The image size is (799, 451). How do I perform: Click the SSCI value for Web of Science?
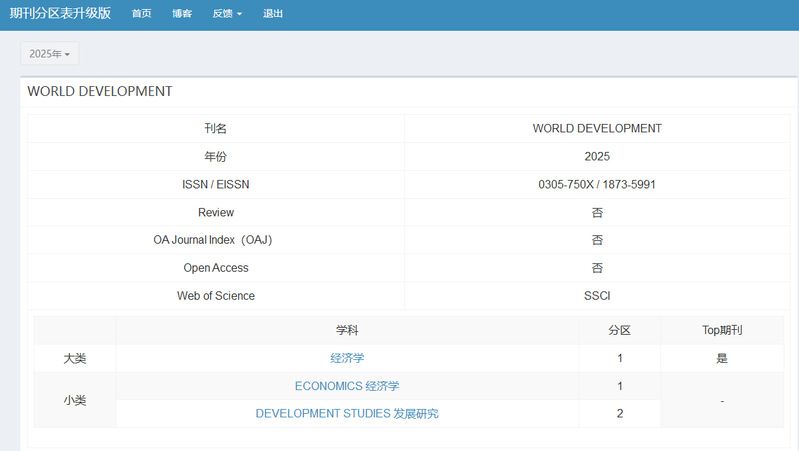point(597,296)
